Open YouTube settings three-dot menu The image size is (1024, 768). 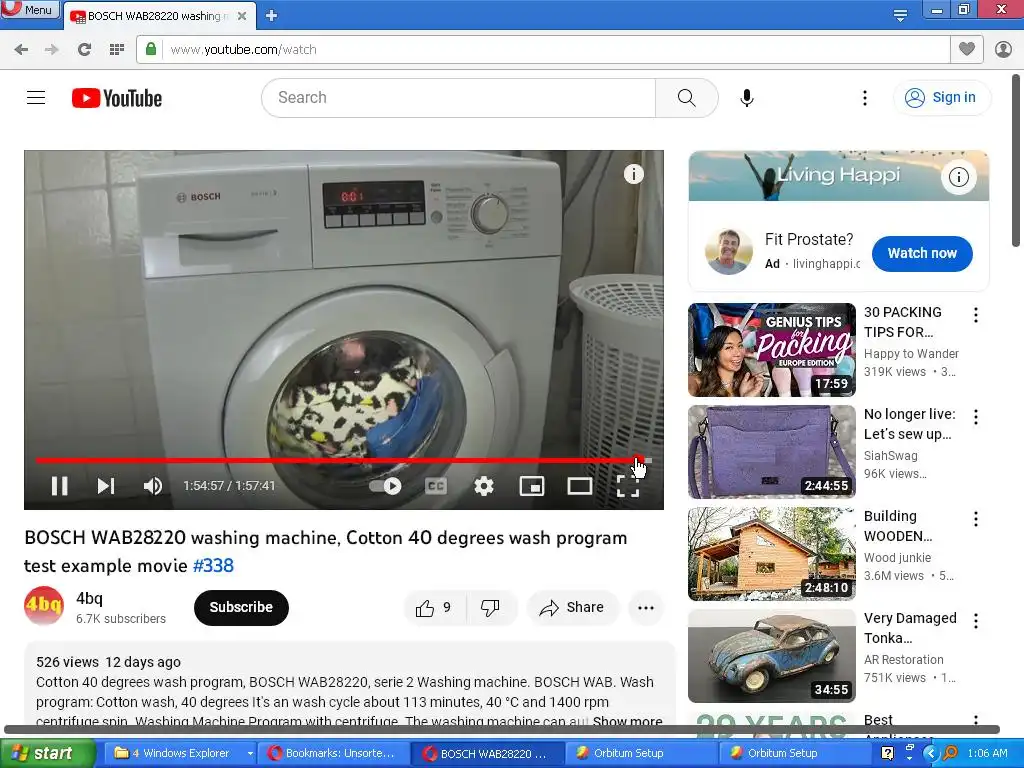point(865,98)
